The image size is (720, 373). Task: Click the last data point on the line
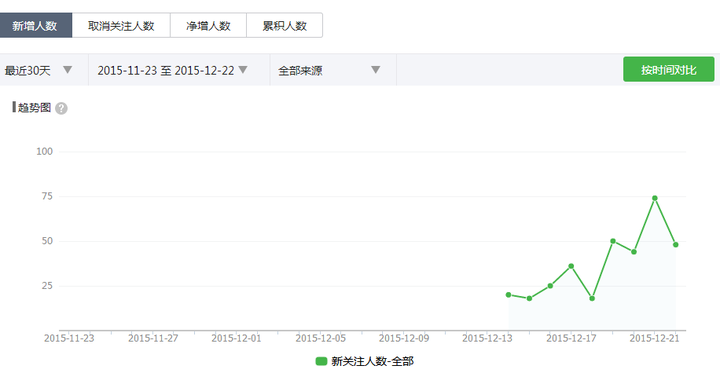pyautogui.click(x=675, y=244)
